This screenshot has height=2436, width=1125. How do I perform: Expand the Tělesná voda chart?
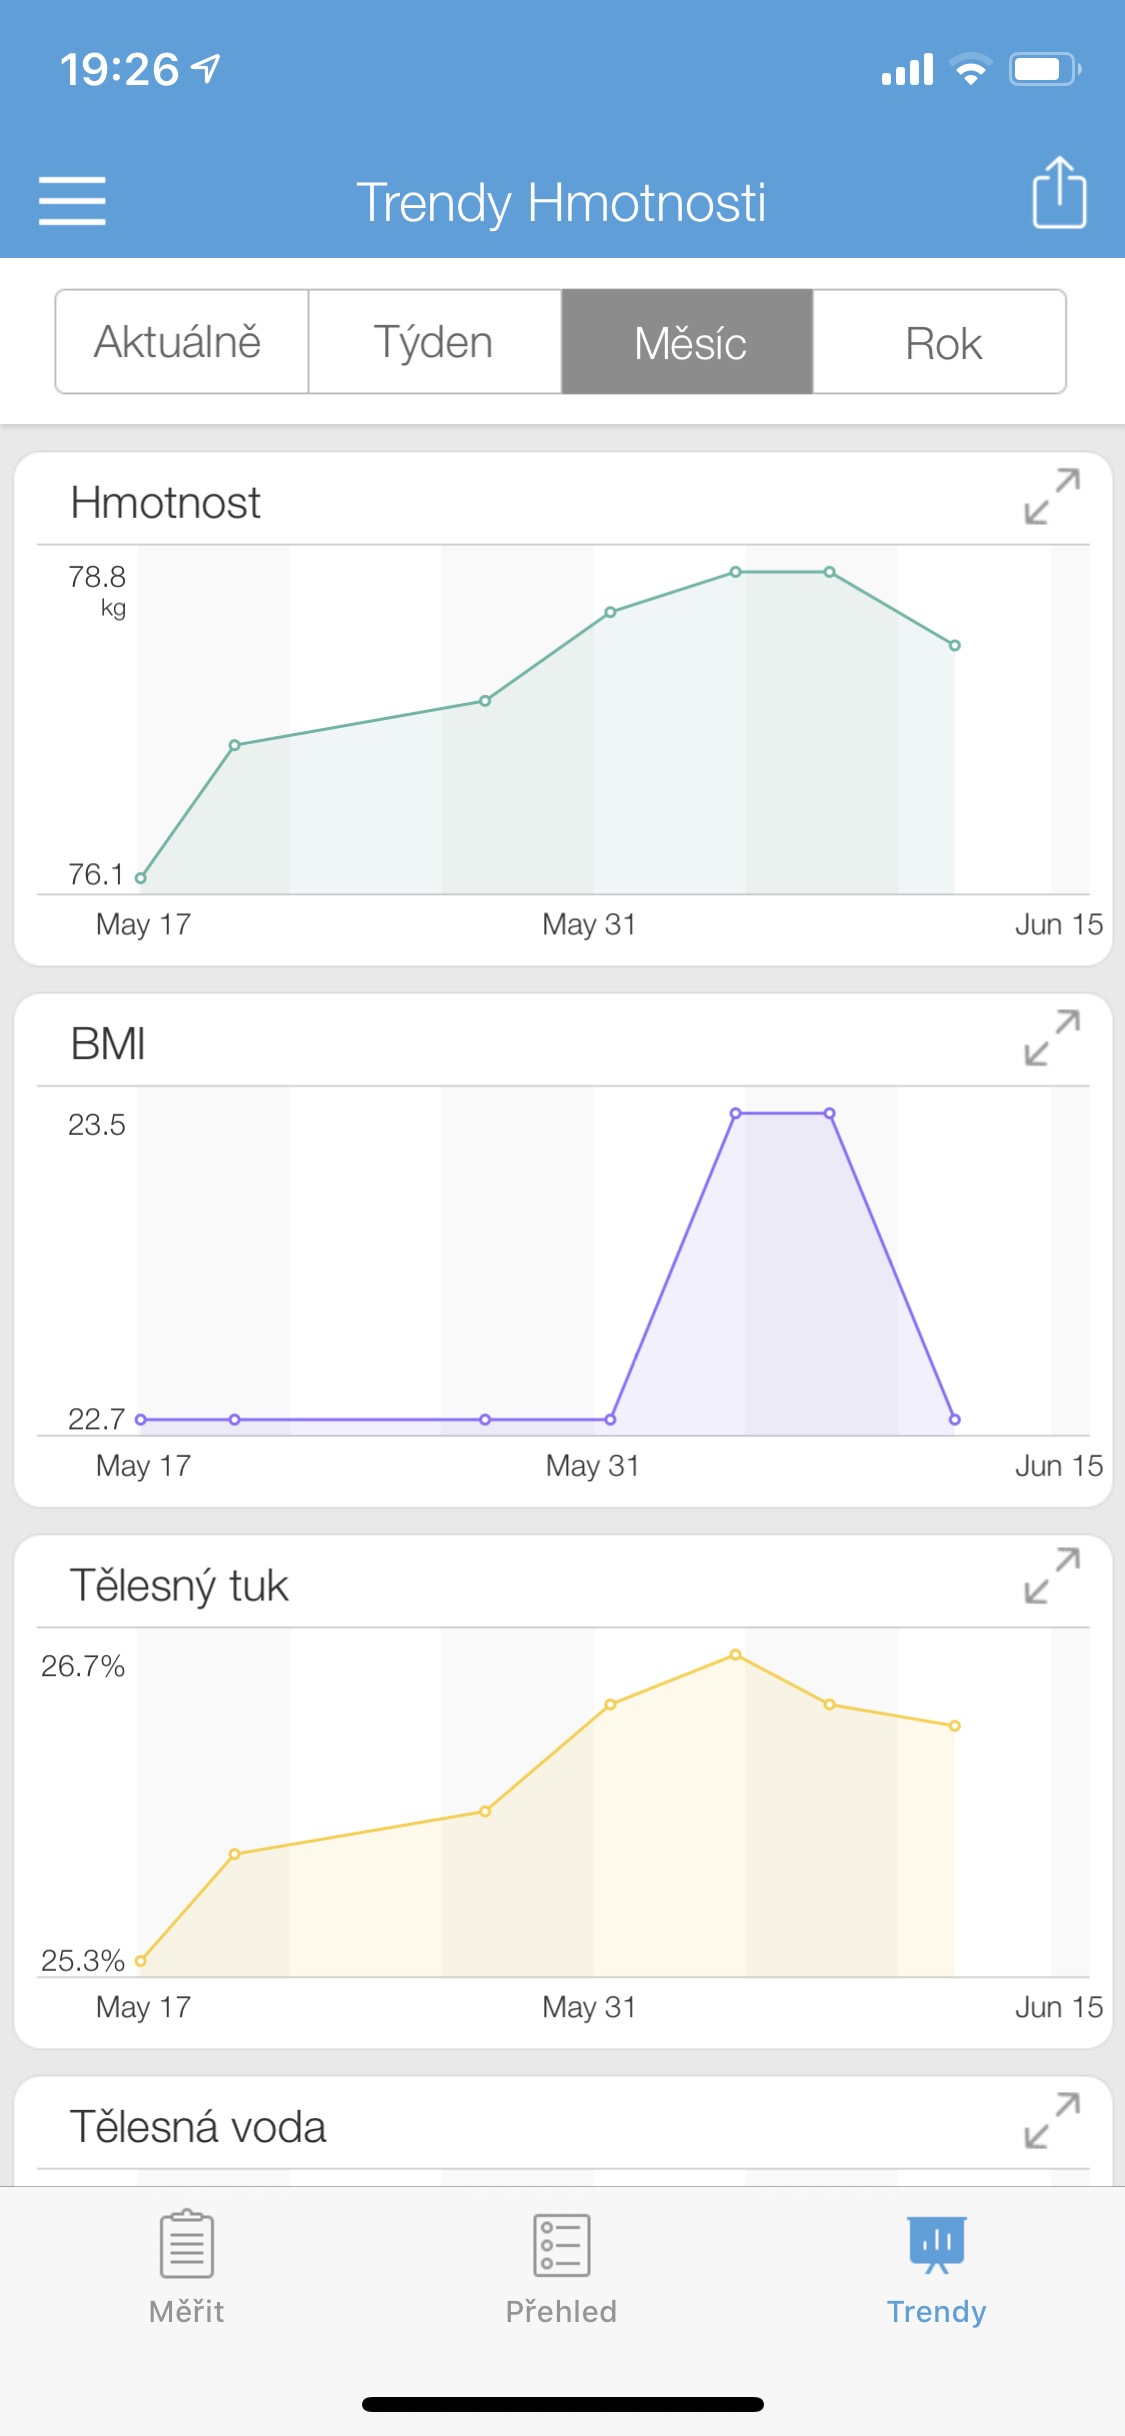click(1052, 2120)
